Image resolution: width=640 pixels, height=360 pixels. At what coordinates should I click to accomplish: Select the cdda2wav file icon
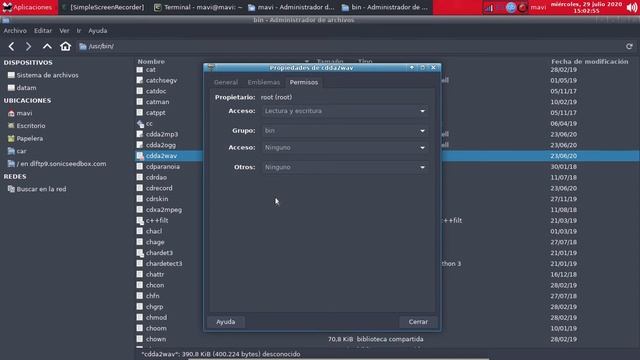pyautogui.click(x=140, y=156)
